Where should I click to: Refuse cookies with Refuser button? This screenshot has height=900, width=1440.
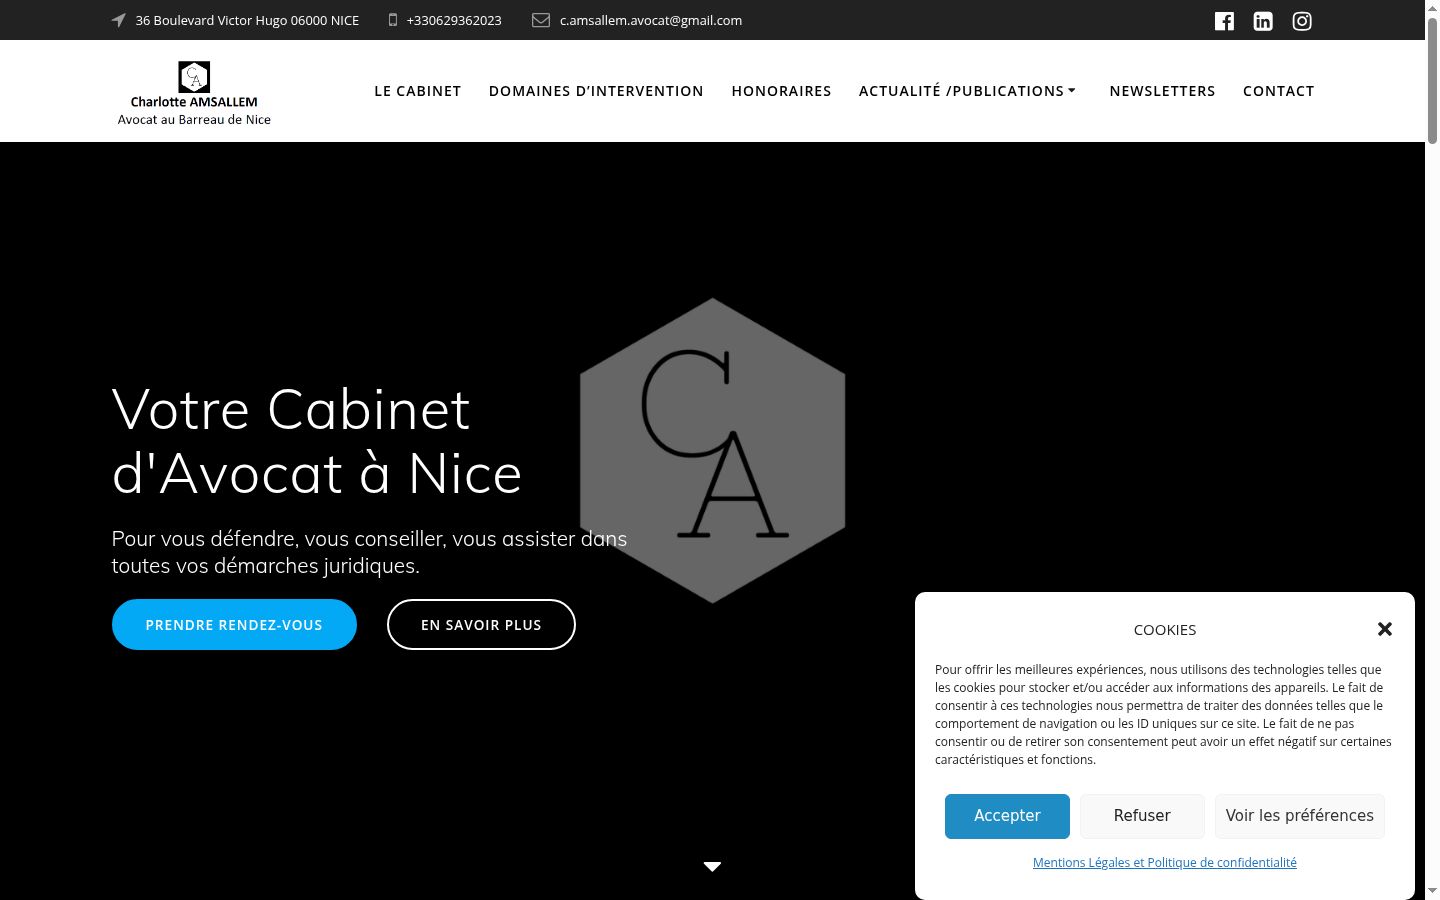[x=1142, y=816]
